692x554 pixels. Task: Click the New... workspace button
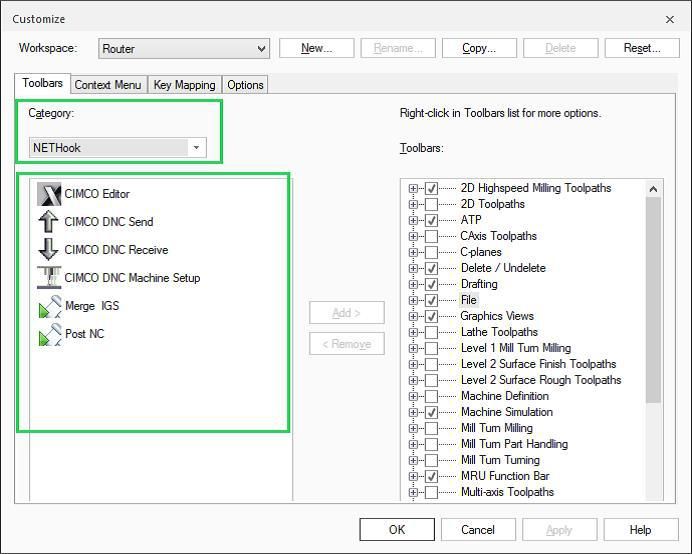316,48
